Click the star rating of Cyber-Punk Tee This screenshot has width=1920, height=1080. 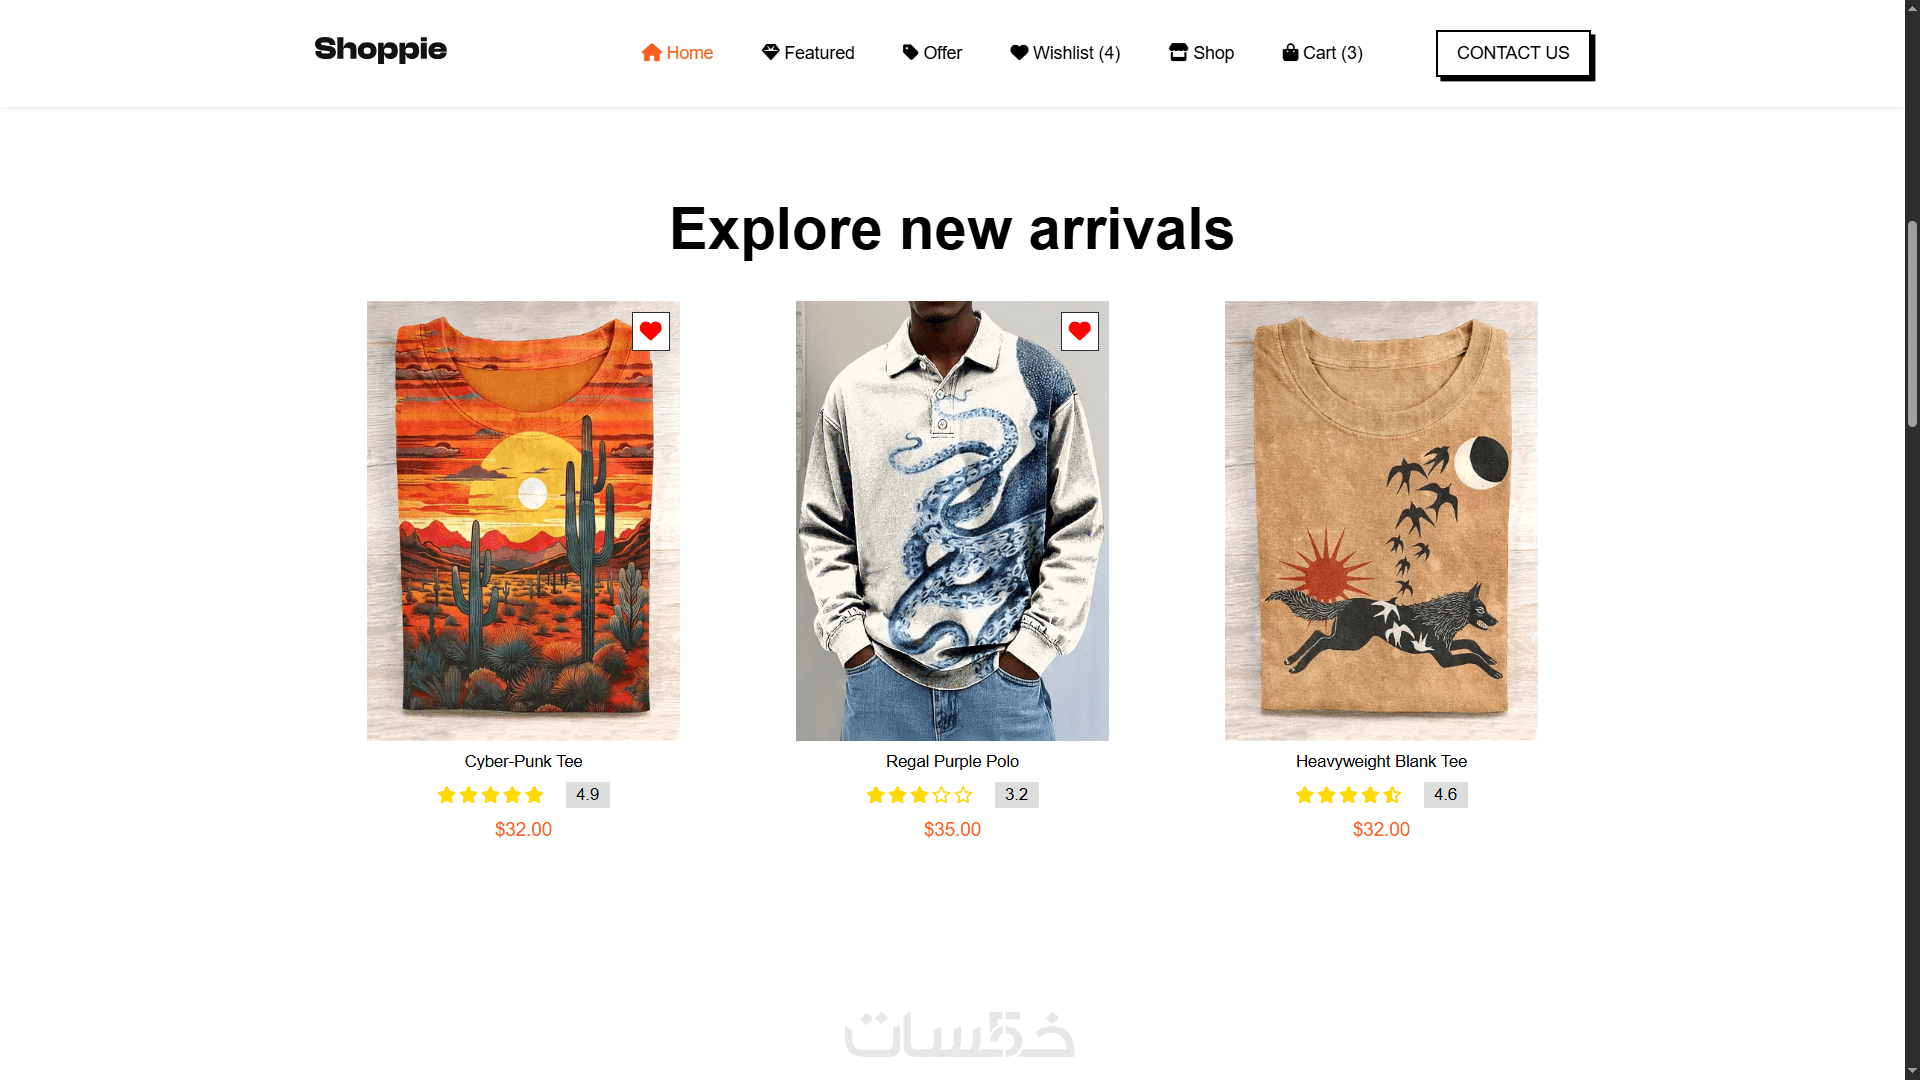tap(491, 795)
